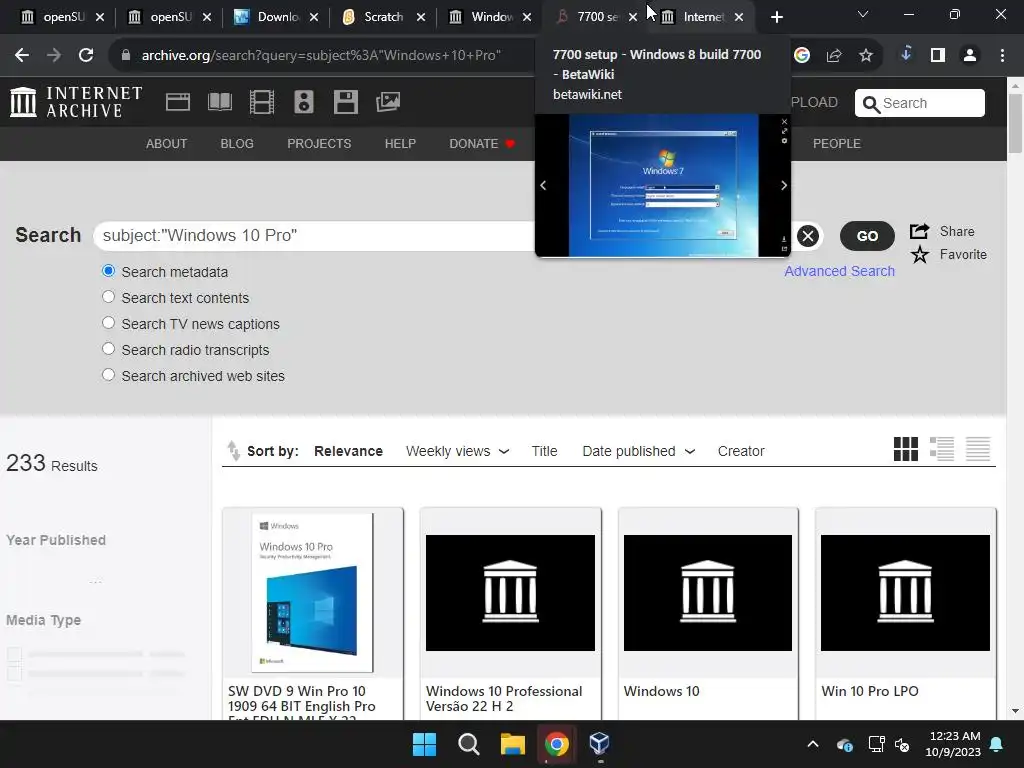This screenshot has width=1024, height=768.
Task: Clear search query with X icon
Action: click(x=808, y=236)
